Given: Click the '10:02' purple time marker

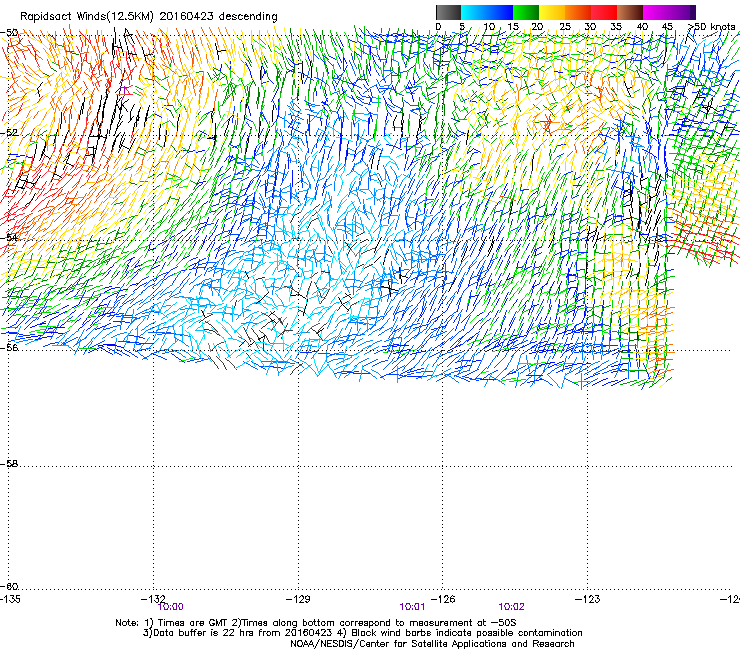Looking at the screenshot, I should click(x=512, y=607).
